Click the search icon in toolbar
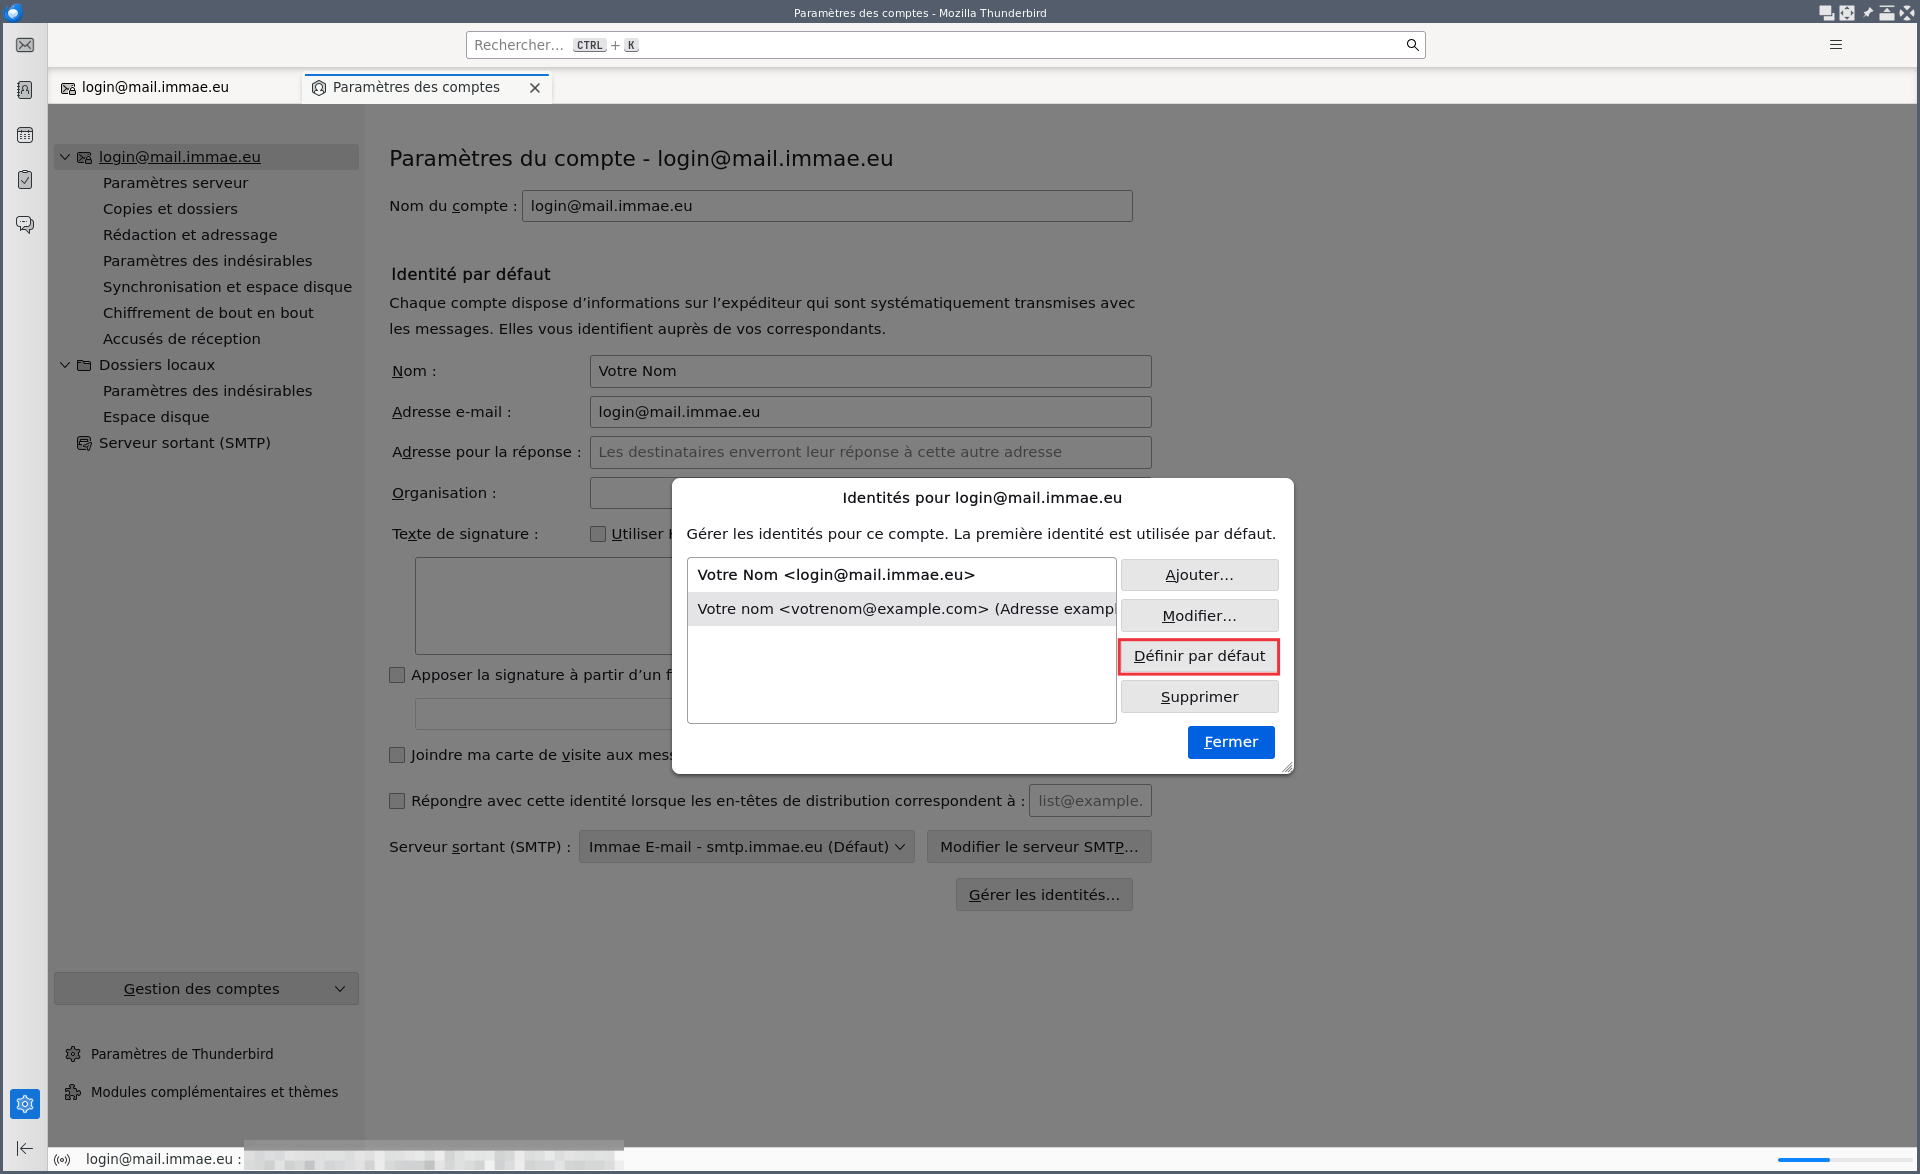The width and height of the screenshot is (1920, 1174). click(x=1411, y=45)
